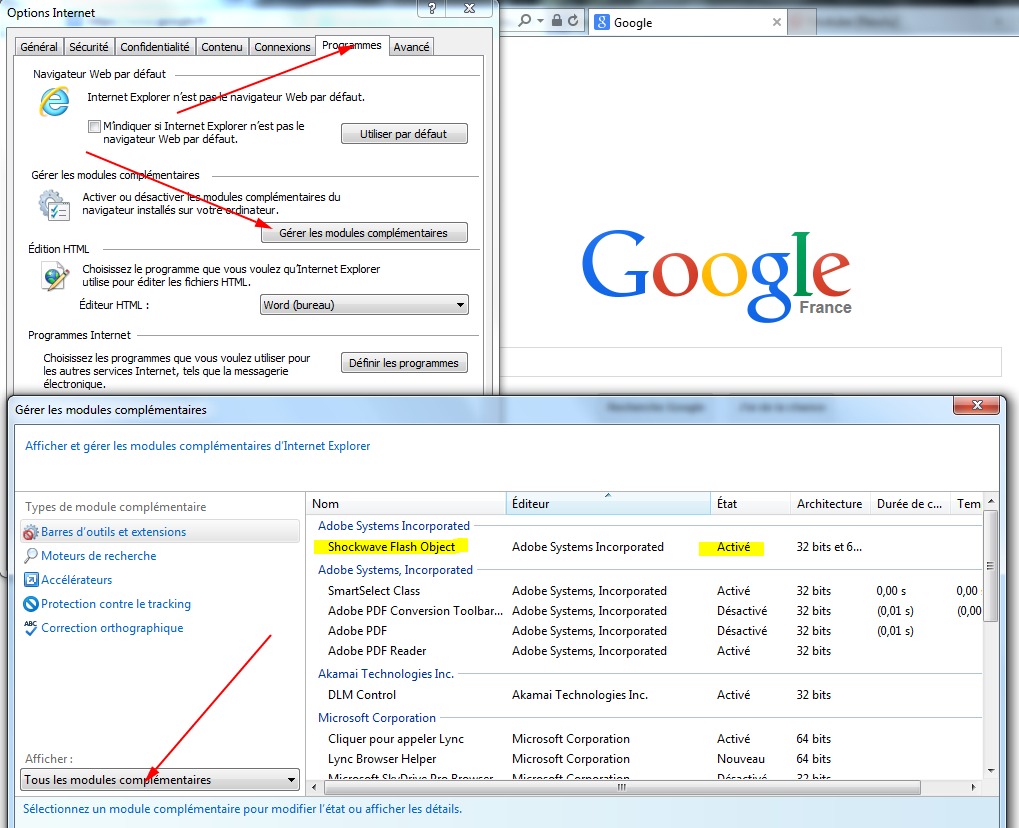Screen dimensions: 1019x828
Task: Click the Accélérateurs icon
Action: pyautogui.click(x=31, y=580)
